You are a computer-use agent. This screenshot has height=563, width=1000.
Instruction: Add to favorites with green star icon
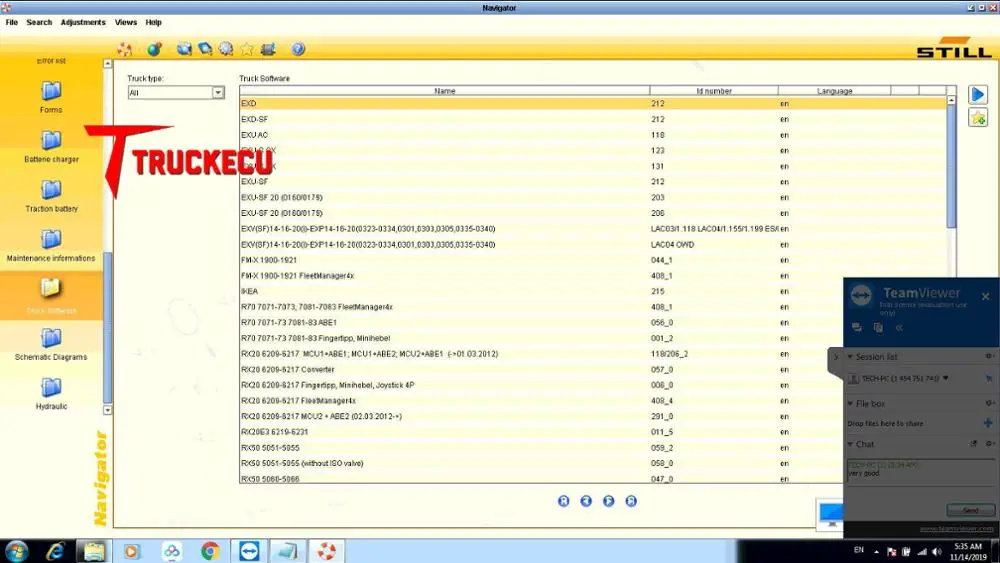coord(978,118)
